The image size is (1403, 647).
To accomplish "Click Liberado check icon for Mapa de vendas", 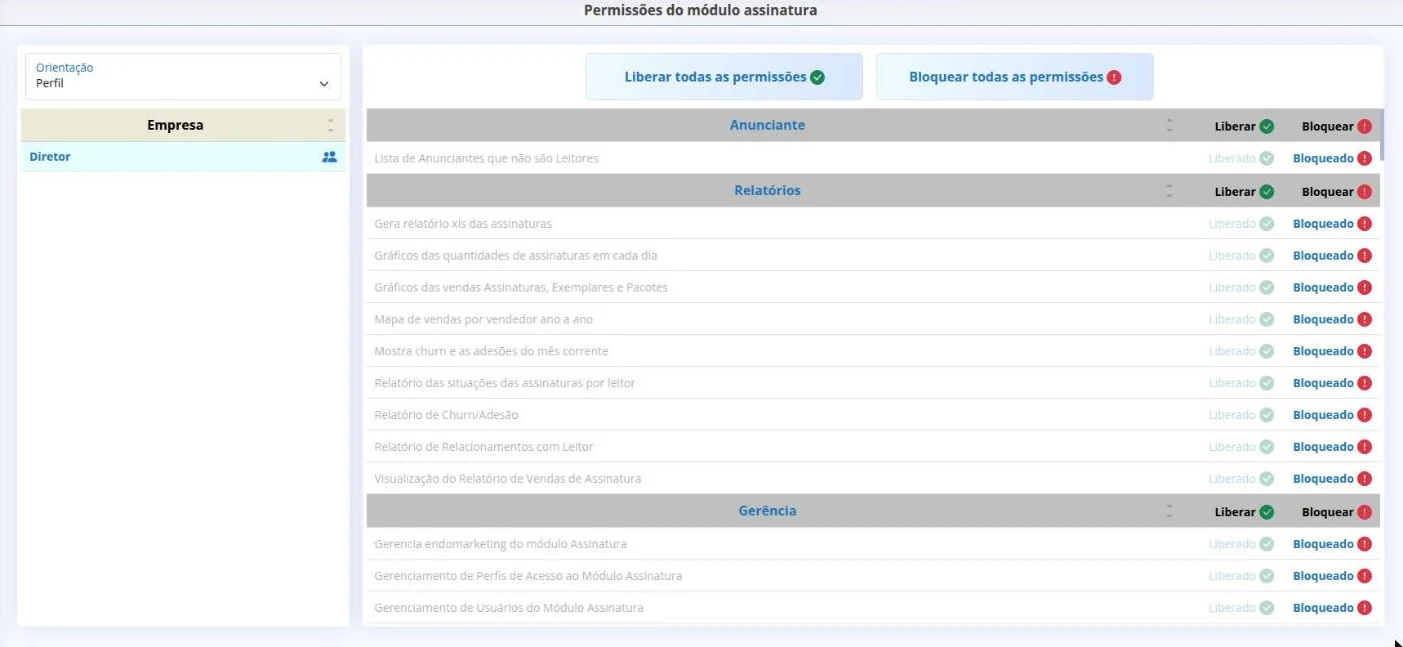I will click(x=1267, y=320).
